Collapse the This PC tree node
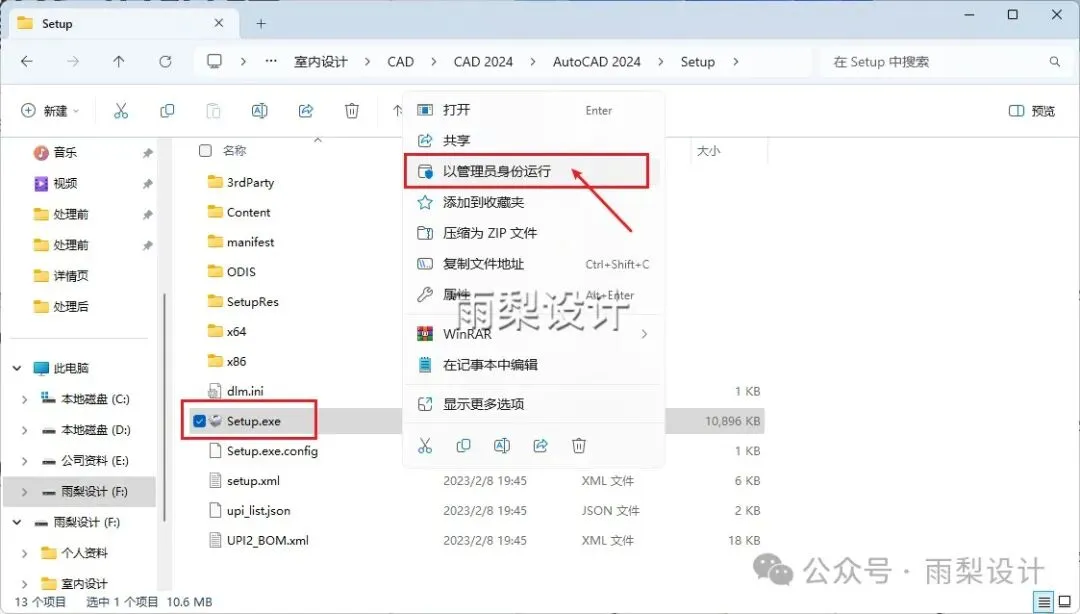 [17, 369]
